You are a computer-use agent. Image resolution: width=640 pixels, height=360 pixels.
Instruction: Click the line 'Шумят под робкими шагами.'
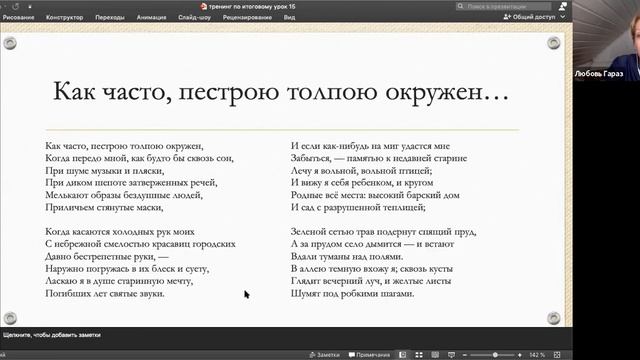click(x=352, y=293)
